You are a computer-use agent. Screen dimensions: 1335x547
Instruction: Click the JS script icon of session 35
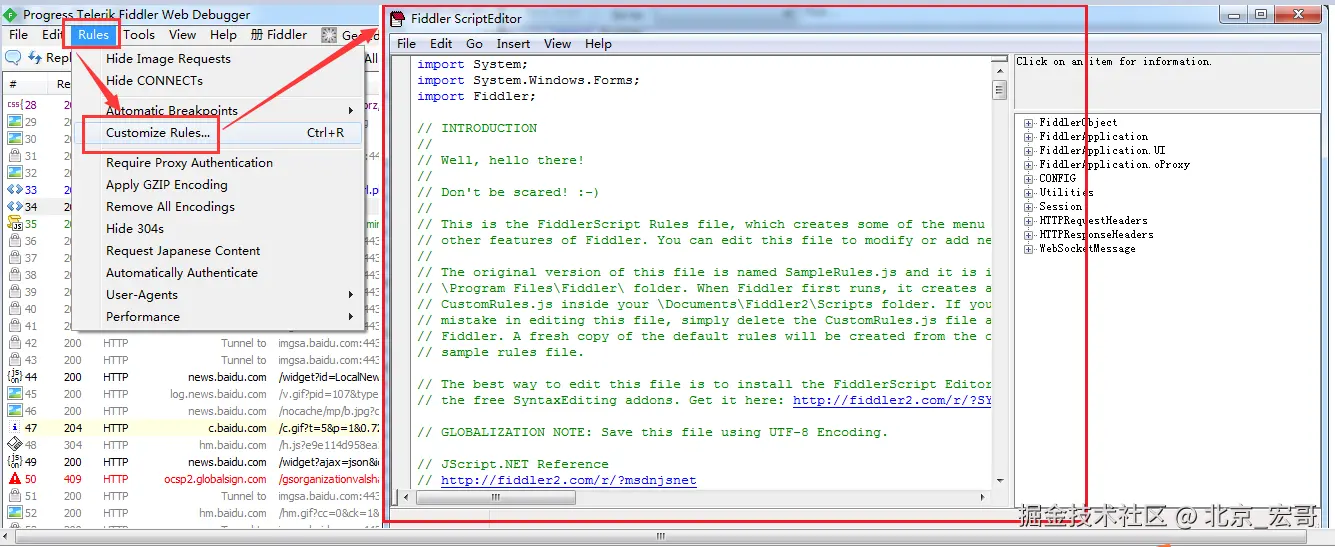[x=15, y=223]
